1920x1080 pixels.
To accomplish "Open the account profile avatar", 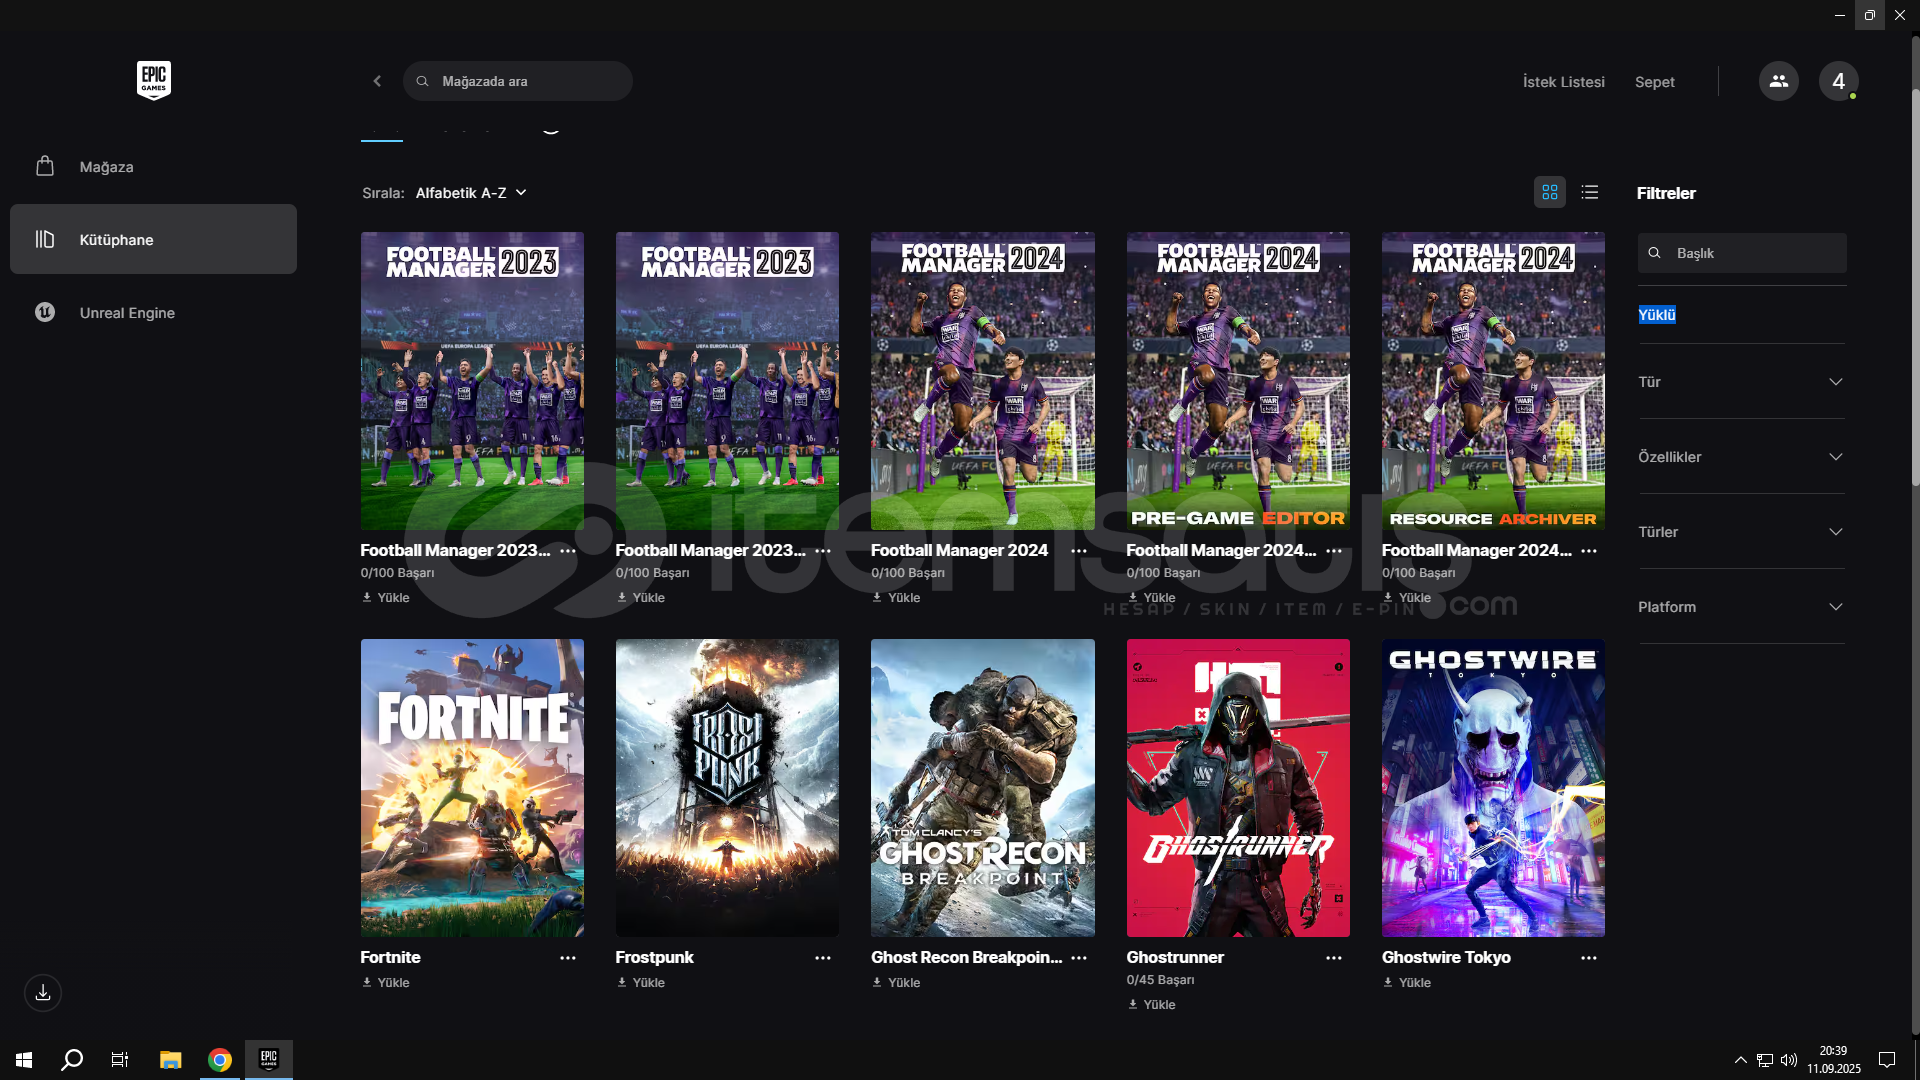I will (1838, 81).
